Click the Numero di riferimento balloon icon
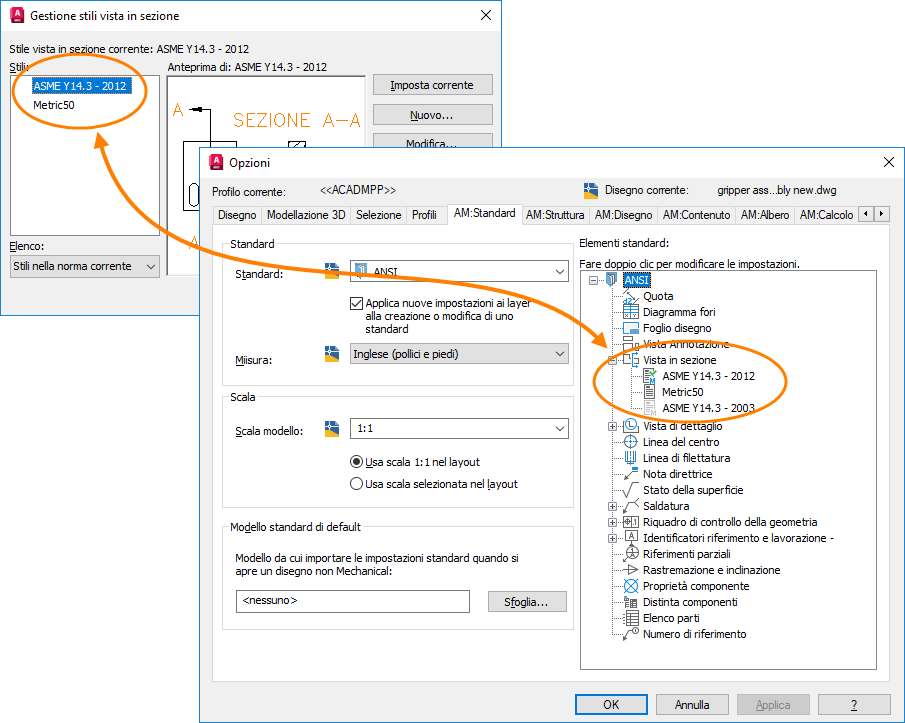 [x=630, y=634]
